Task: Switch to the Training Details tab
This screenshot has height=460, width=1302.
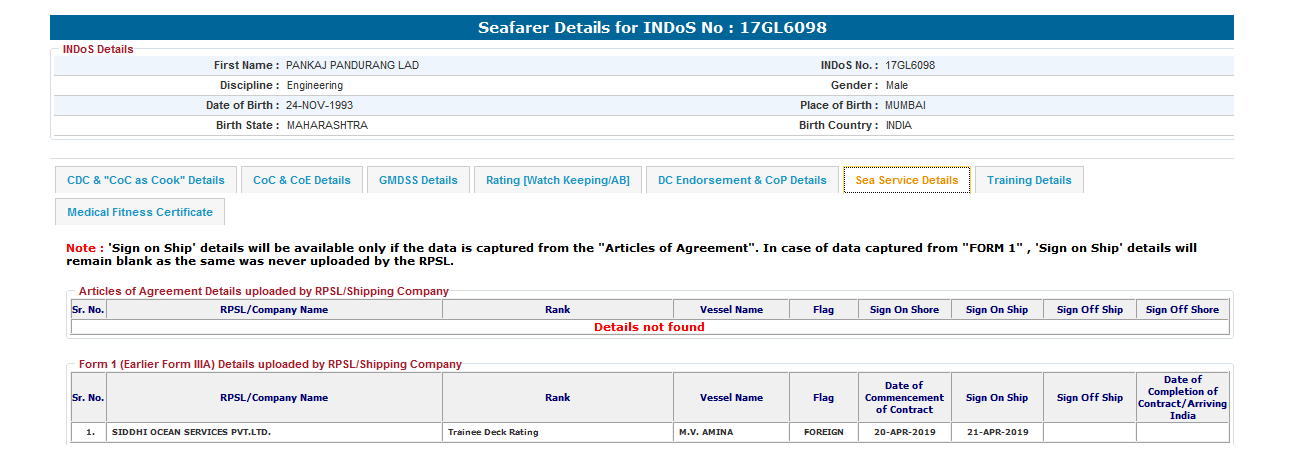Action: pos(1028,180)
